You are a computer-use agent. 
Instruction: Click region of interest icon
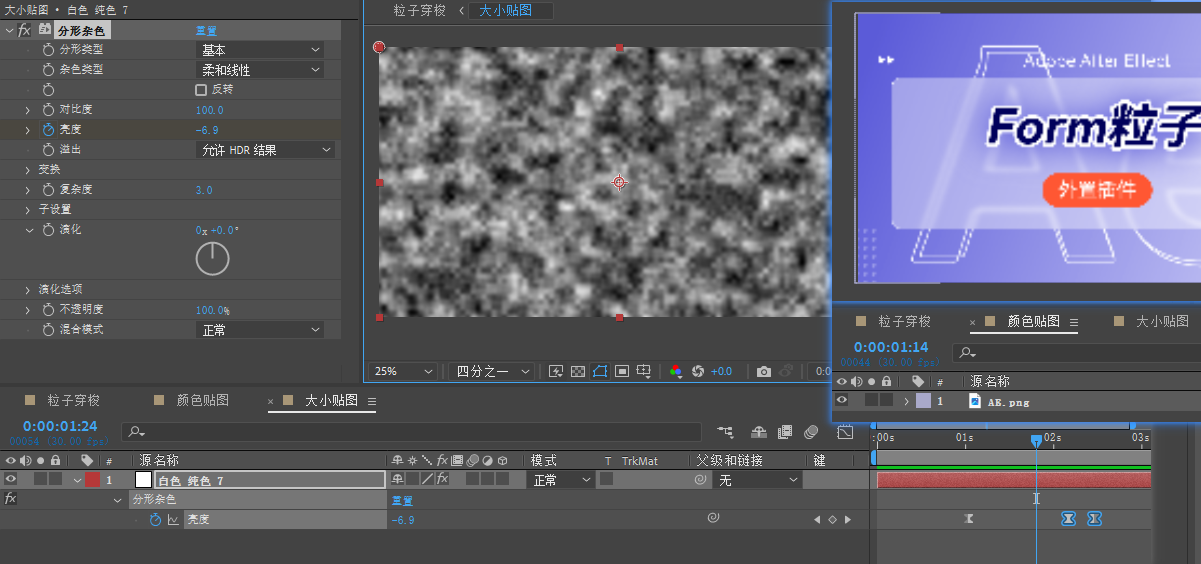pyautogui.click(x=622, y=371)
